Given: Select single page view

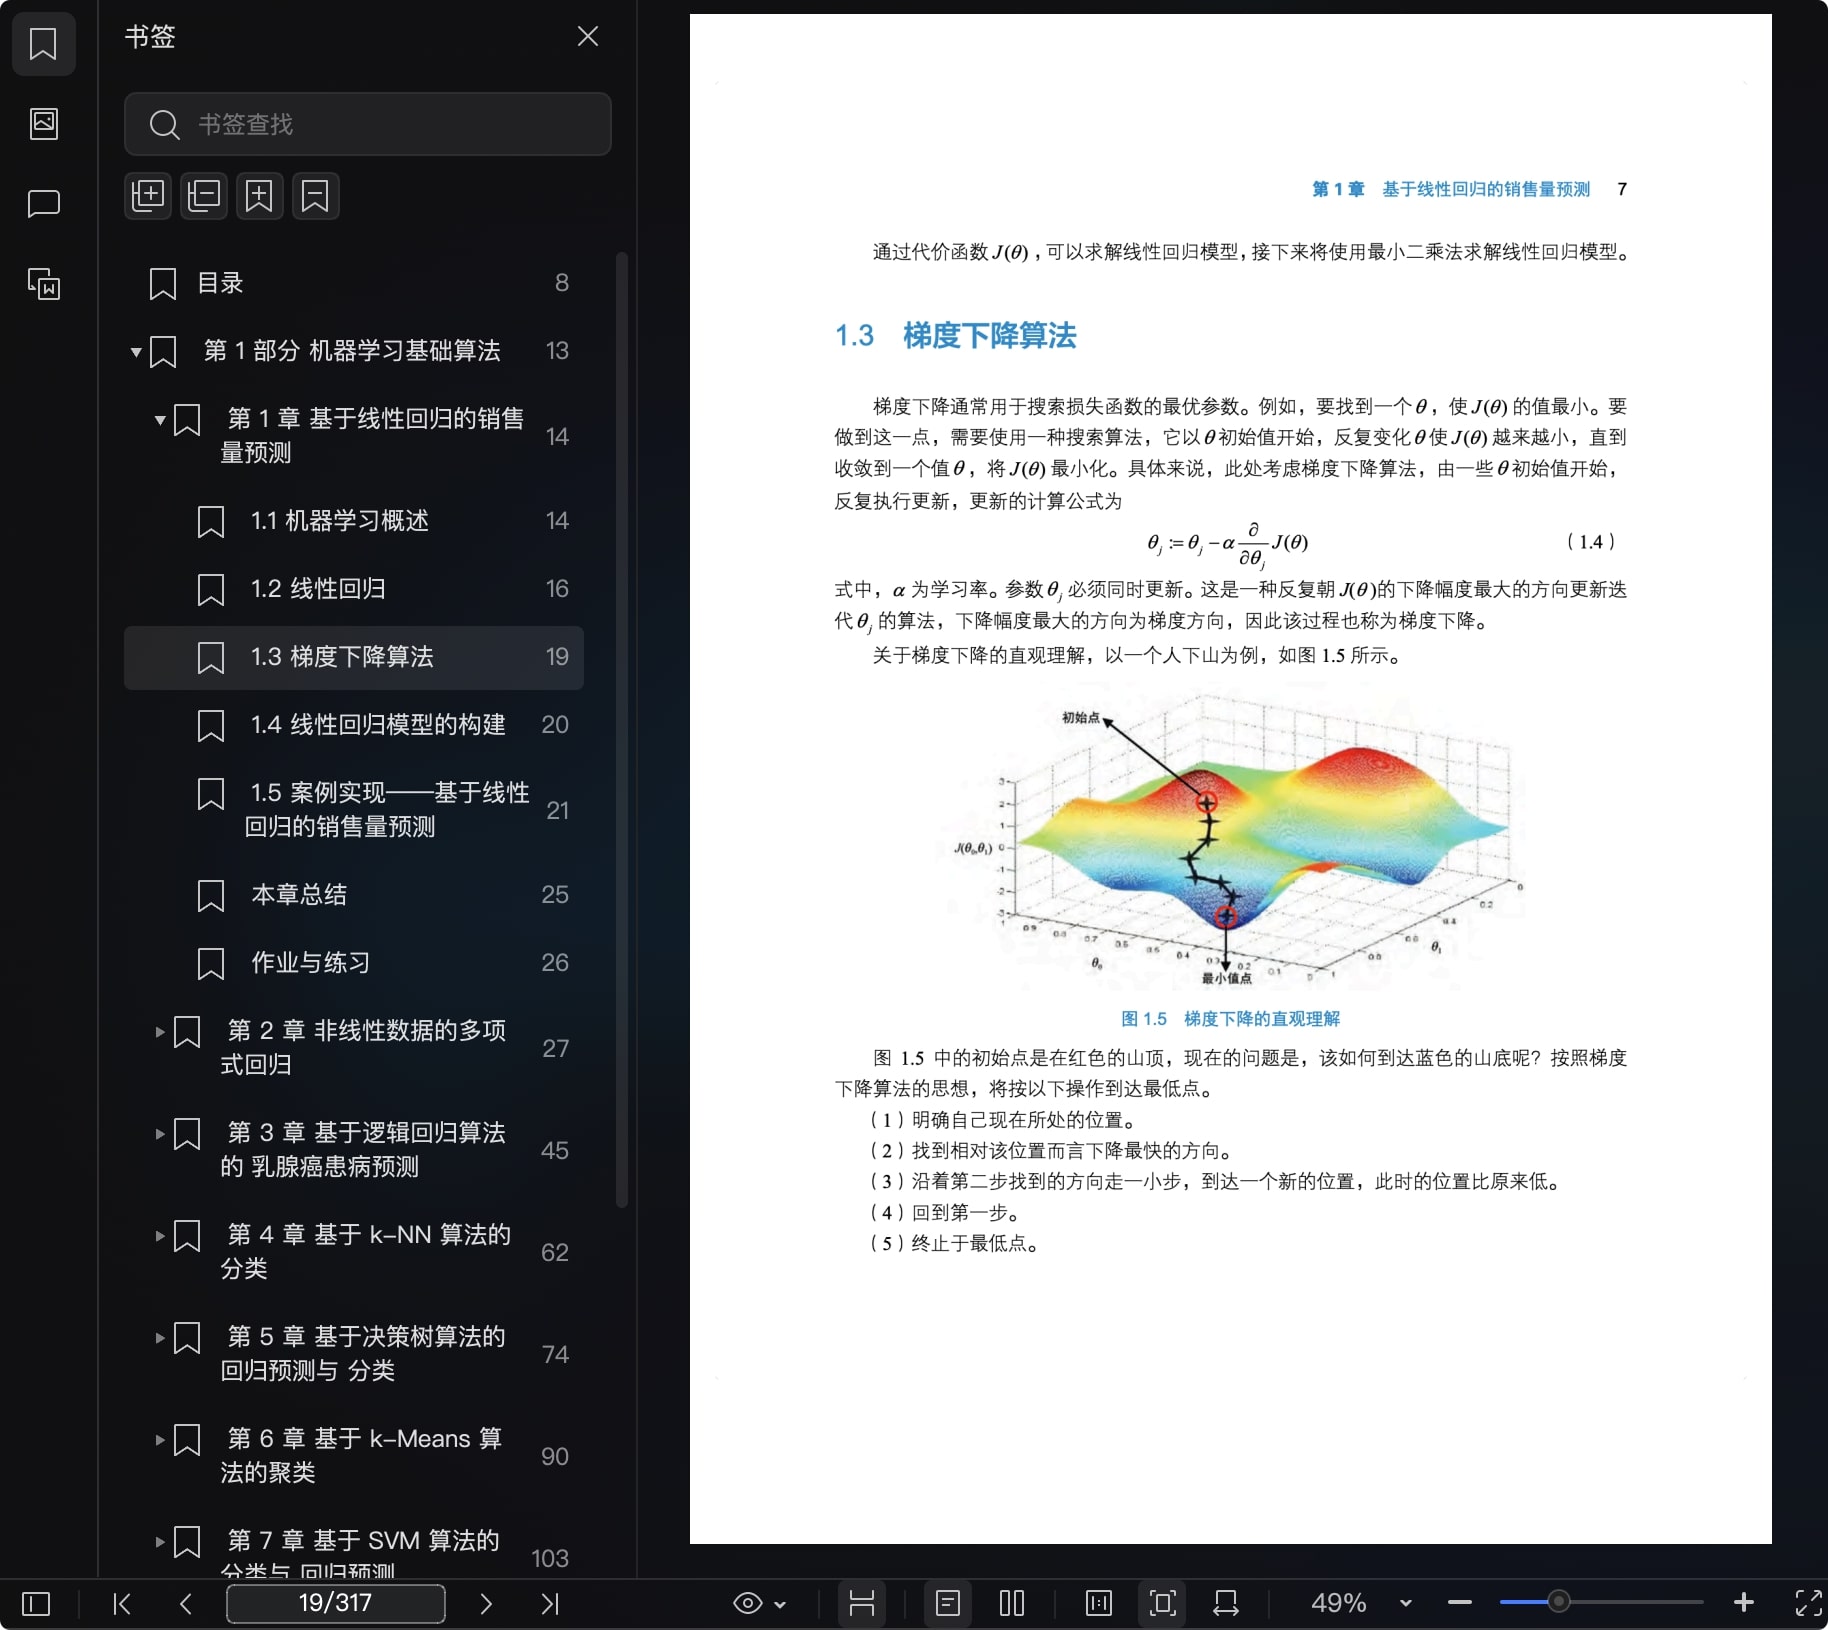Looking at the screenshot, I should coord(948,1603).
